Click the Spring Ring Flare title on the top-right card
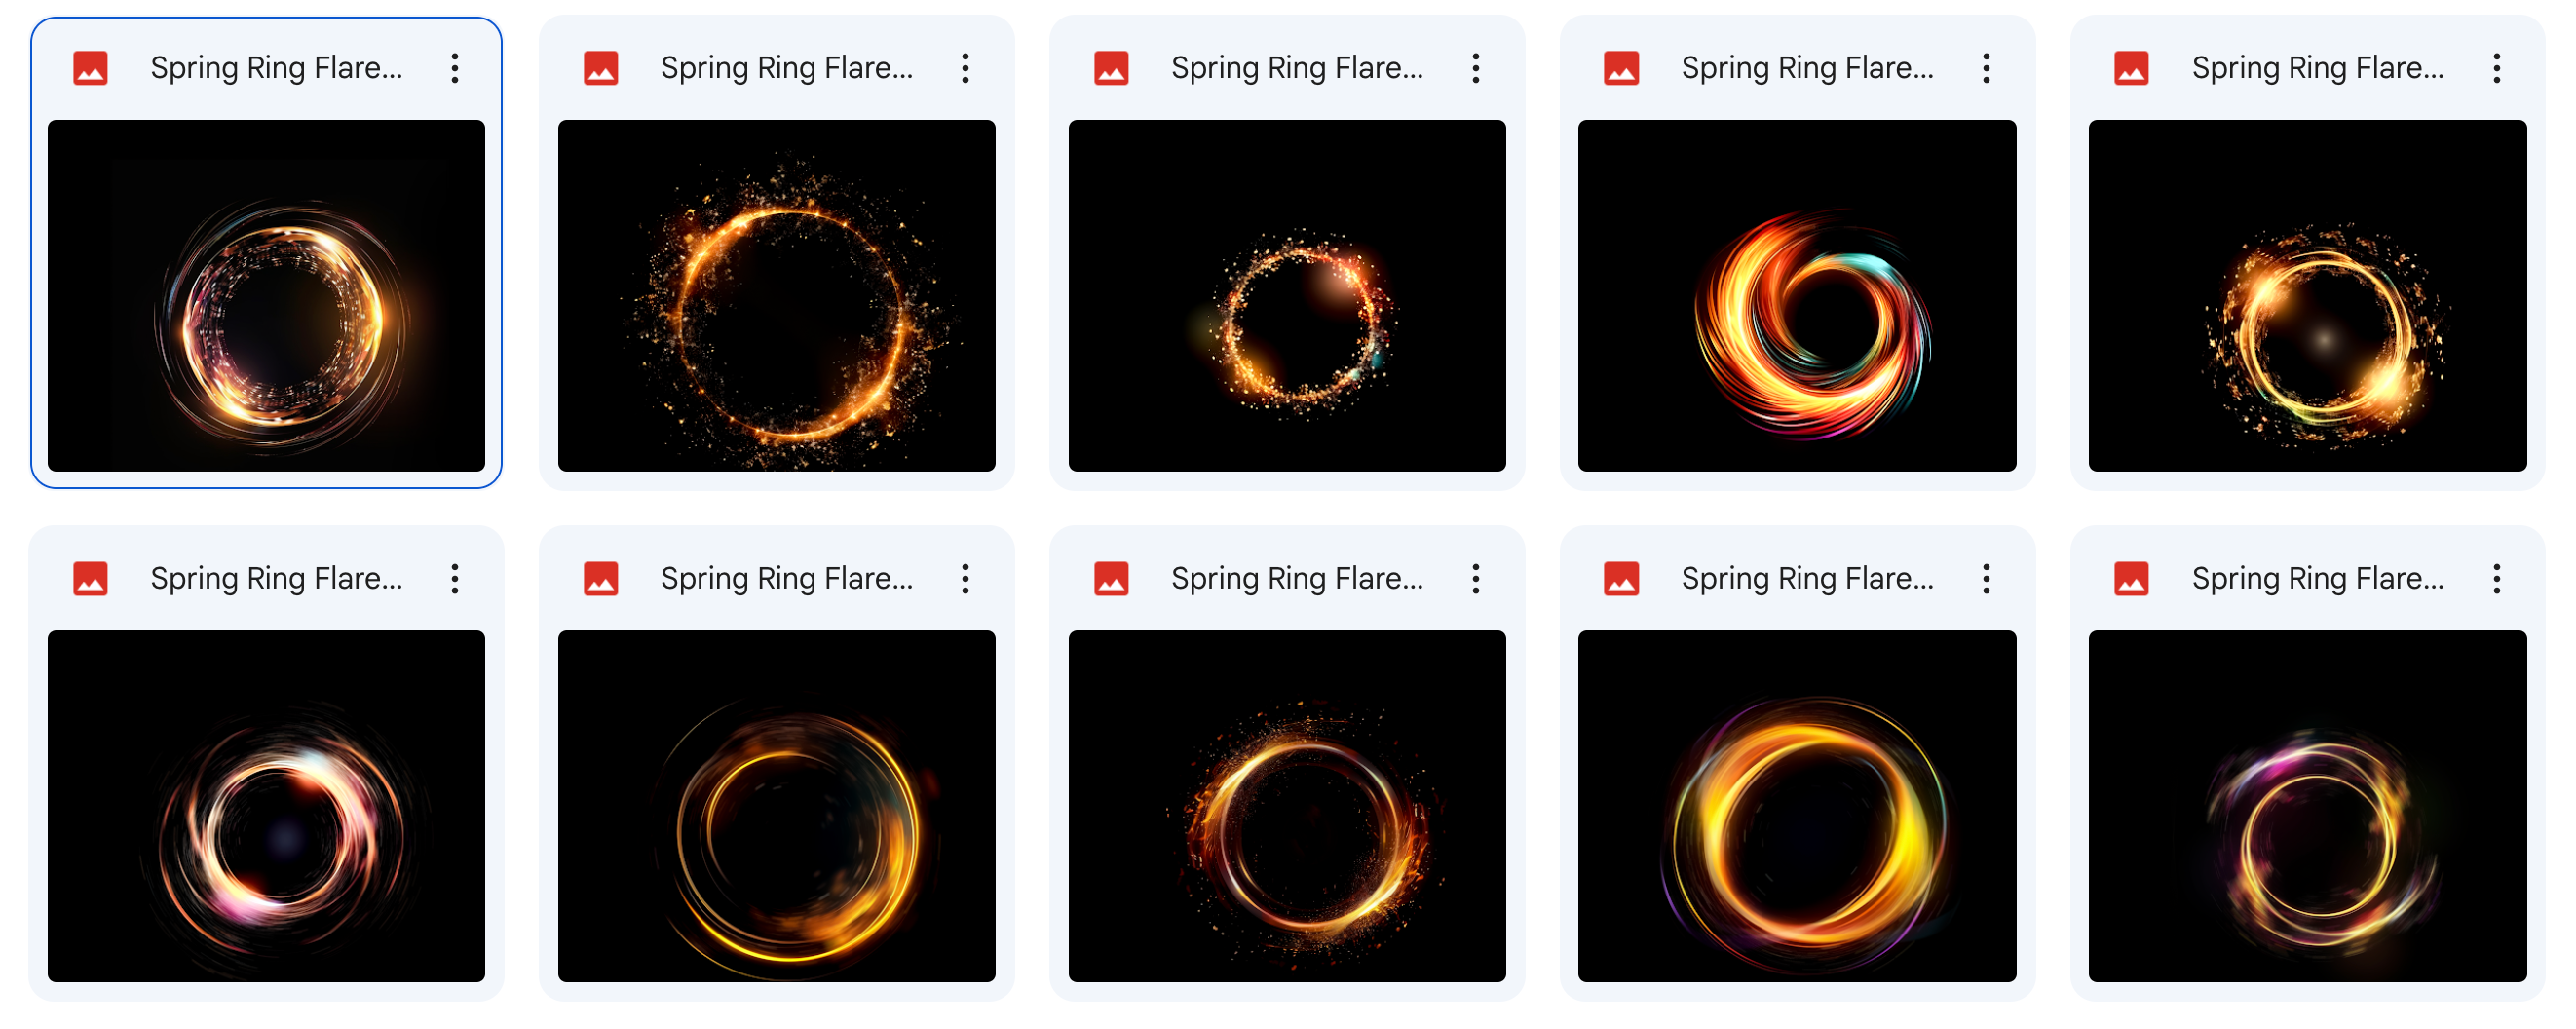This screenshot has height=1029, width=2576. 2320,68
